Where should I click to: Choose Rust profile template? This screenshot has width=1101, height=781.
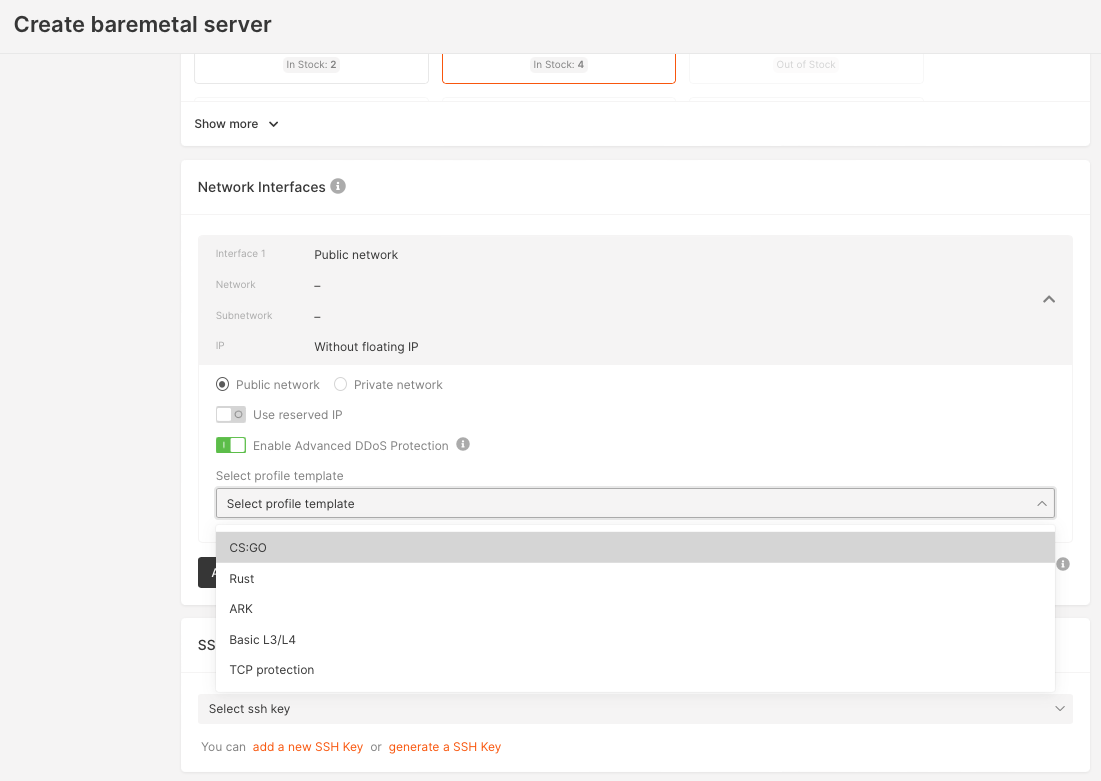click(241, 578)
